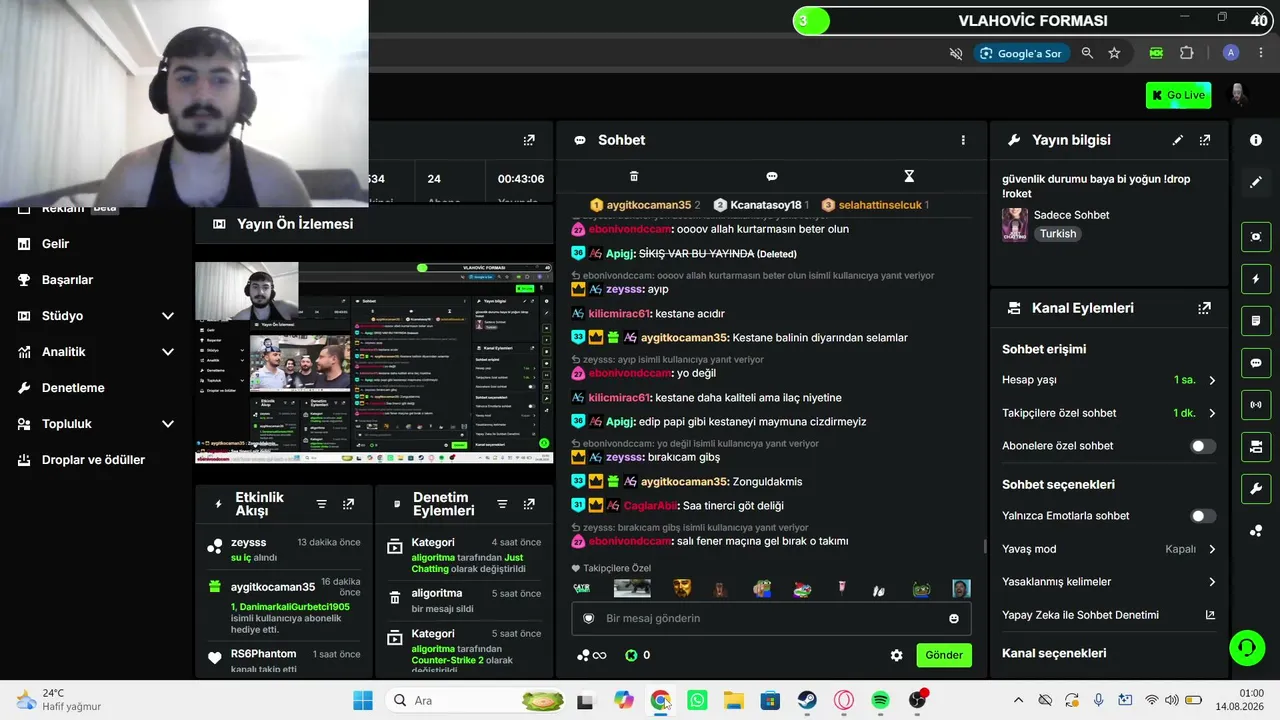Click the golden face emote
The image size is (1280, 720).
tap(682, 589)
